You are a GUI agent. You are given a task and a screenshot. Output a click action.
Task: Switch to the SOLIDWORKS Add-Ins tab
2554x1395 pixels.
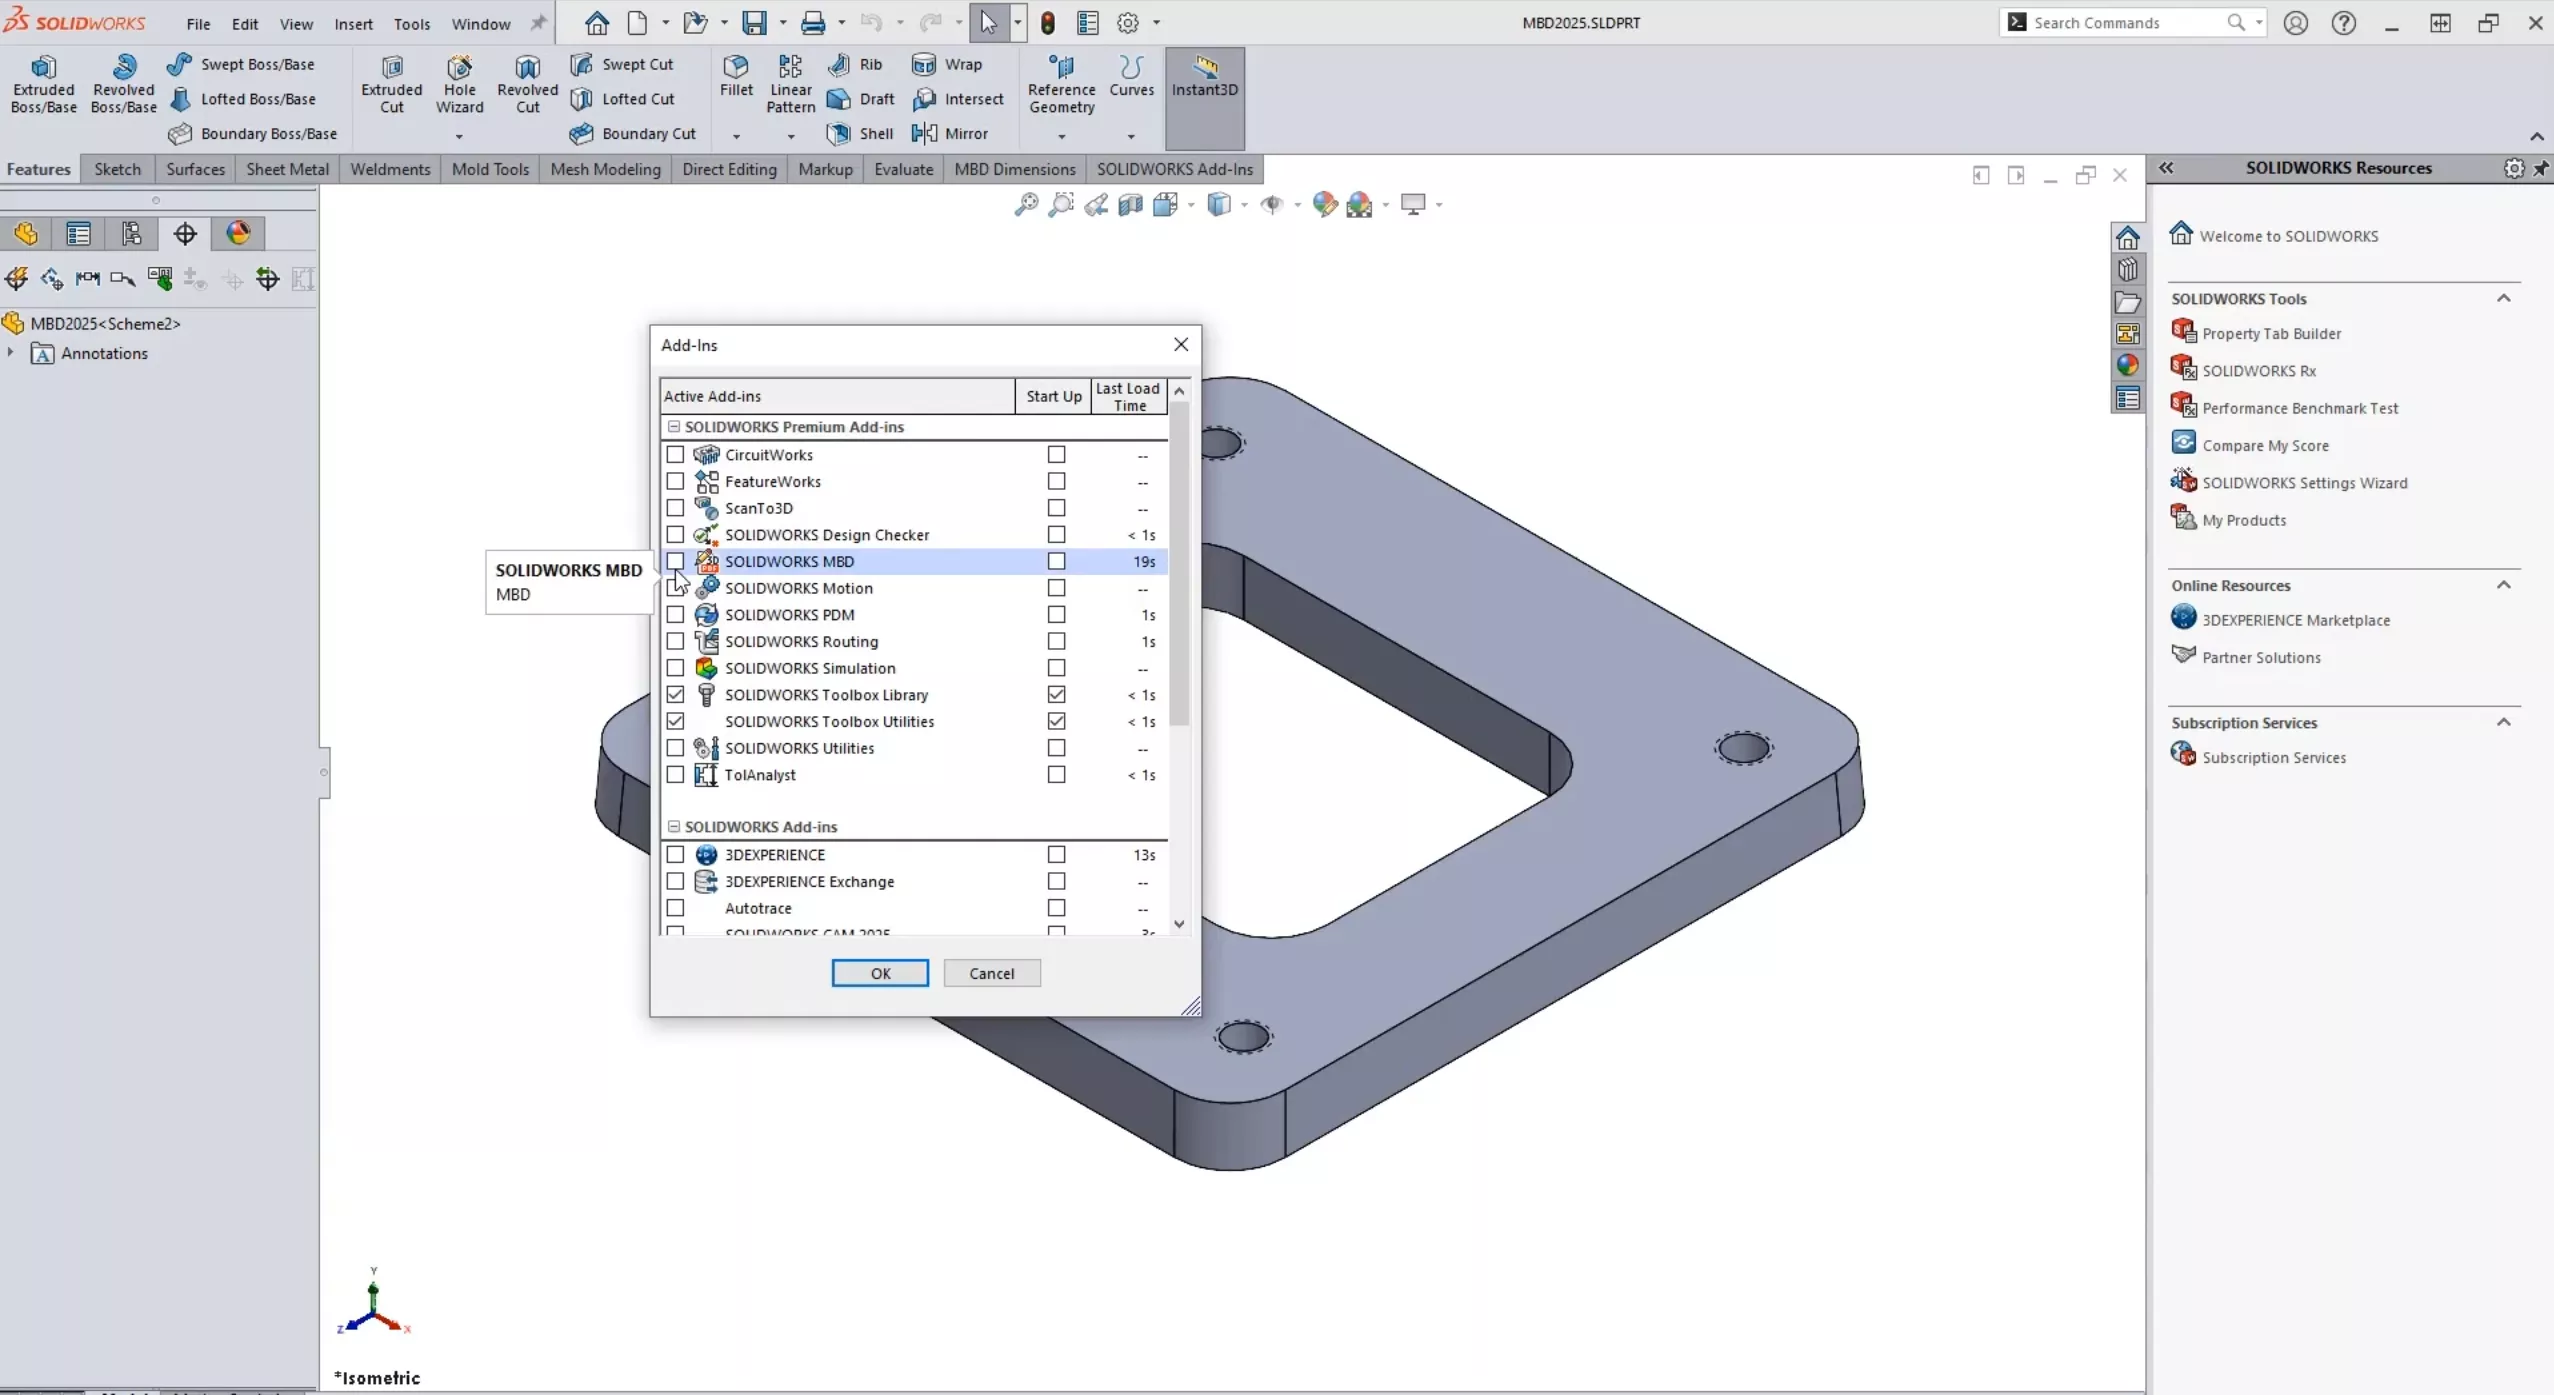(1175, 169)
